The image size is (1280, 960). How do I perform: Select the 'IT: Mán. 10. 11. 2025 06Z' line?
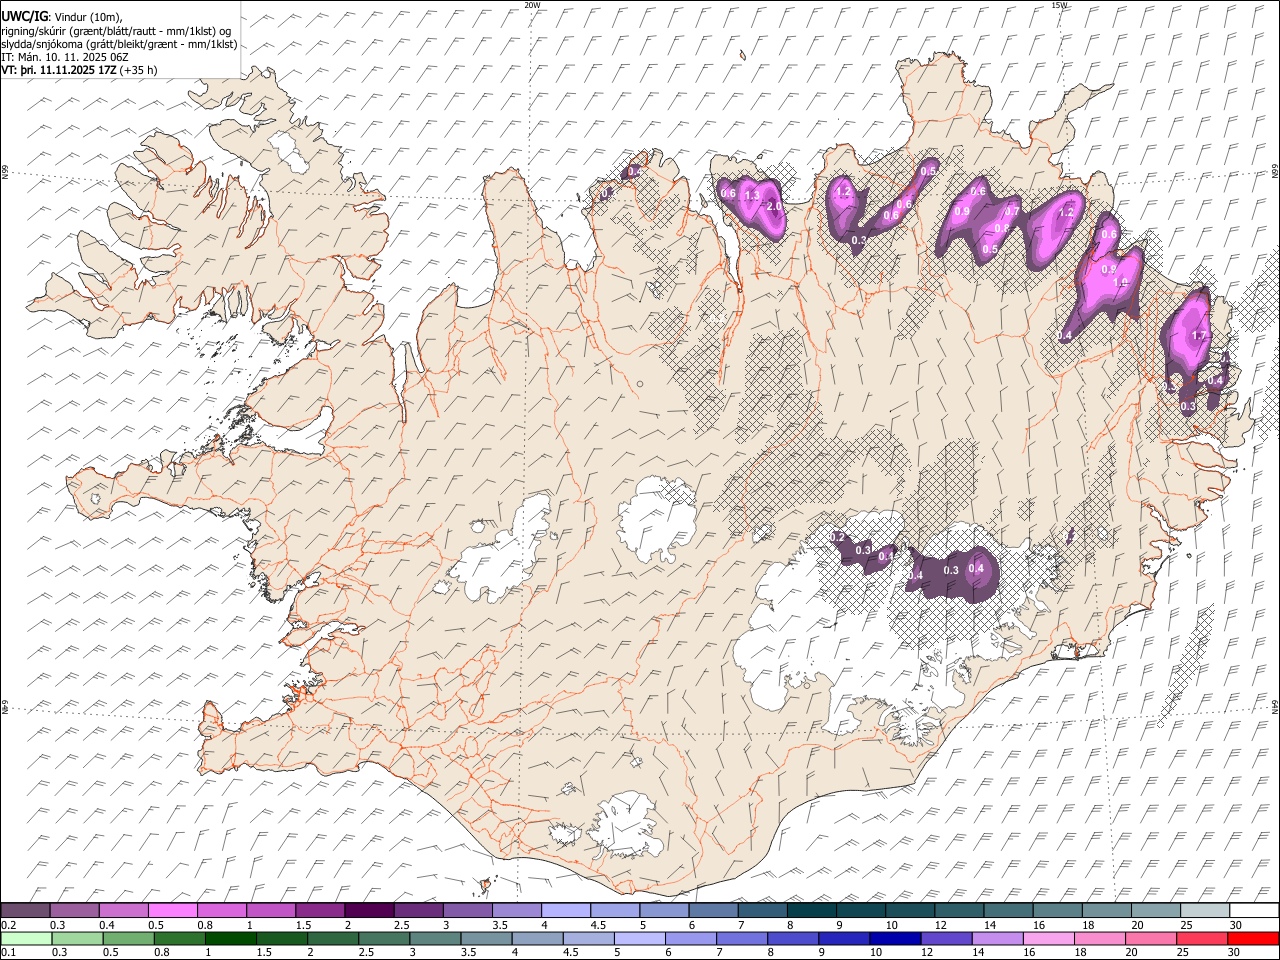tap(65, 57)
